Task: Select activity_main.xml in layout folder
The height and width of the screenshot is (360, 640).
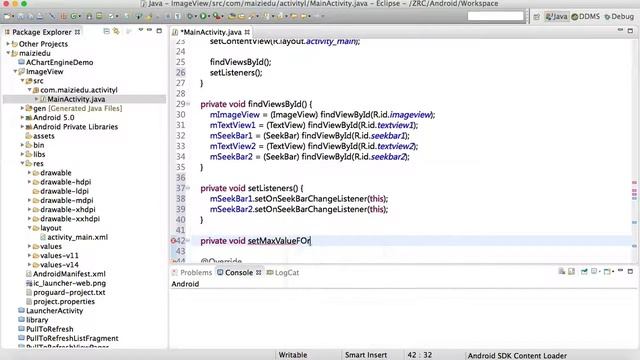Action: pos(78,237)
